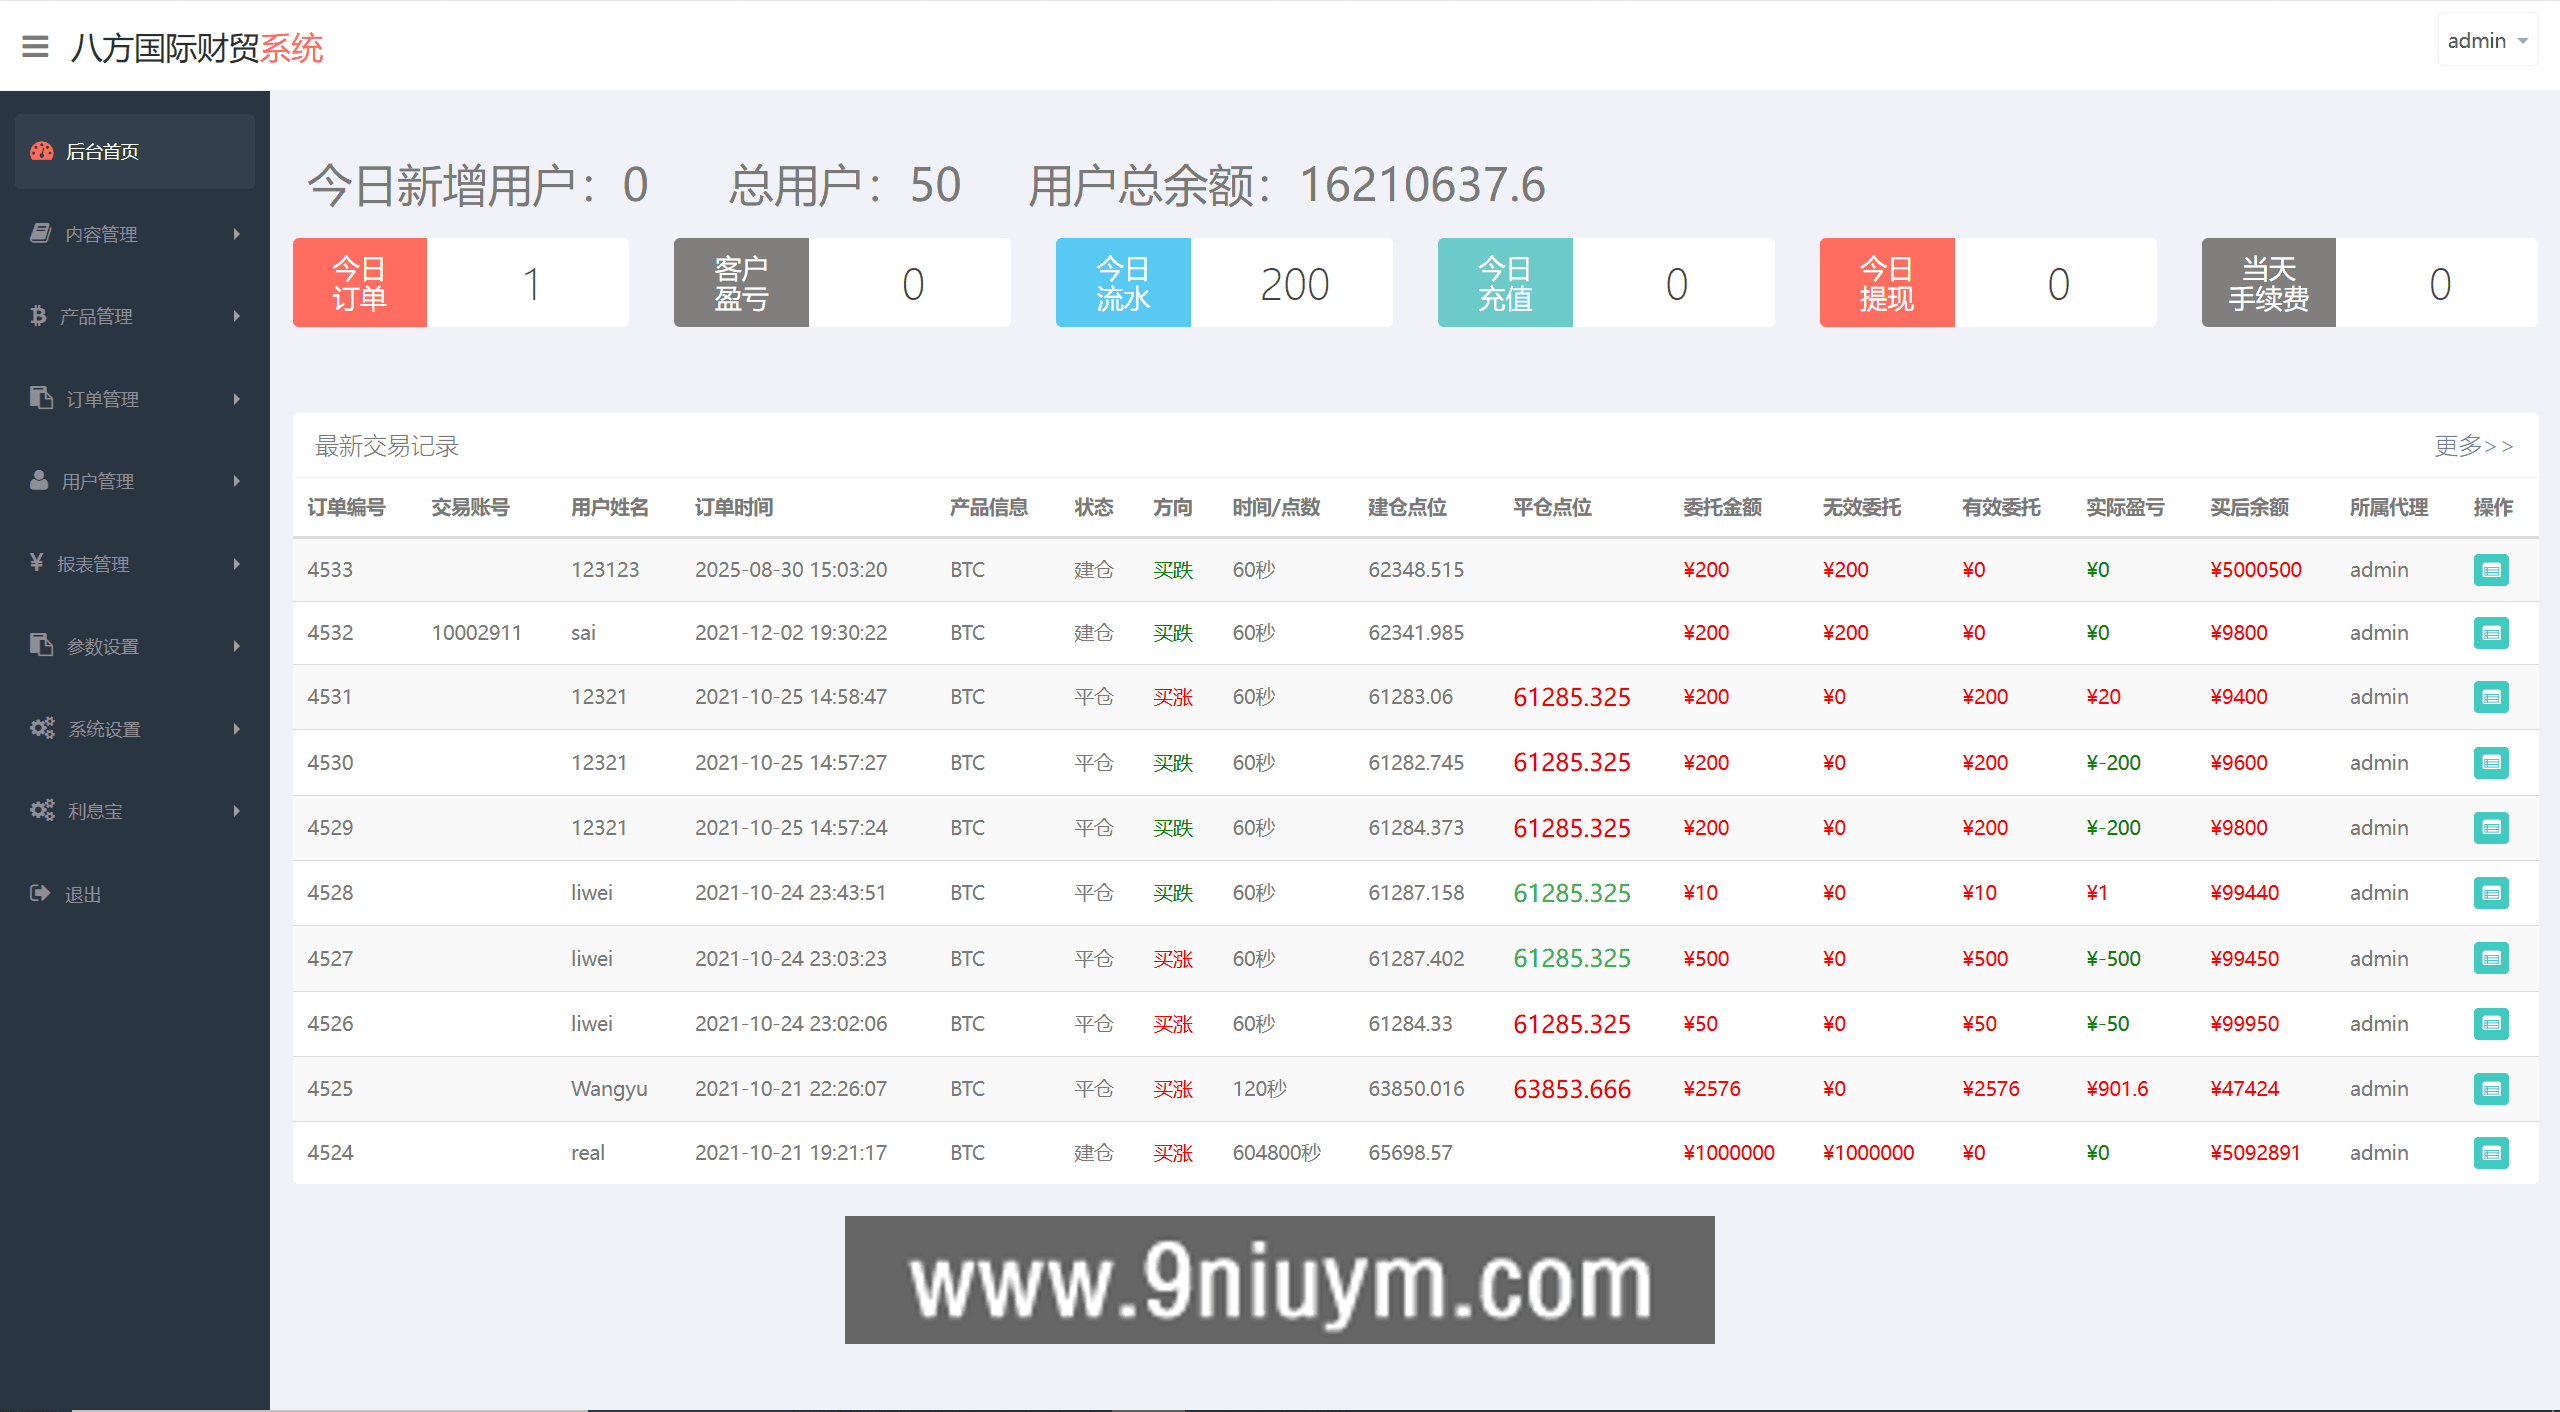This screenshot has height=1412, width=2560.
Task: Click the 内容管理 book icon
Action: [x=40, y=233]
